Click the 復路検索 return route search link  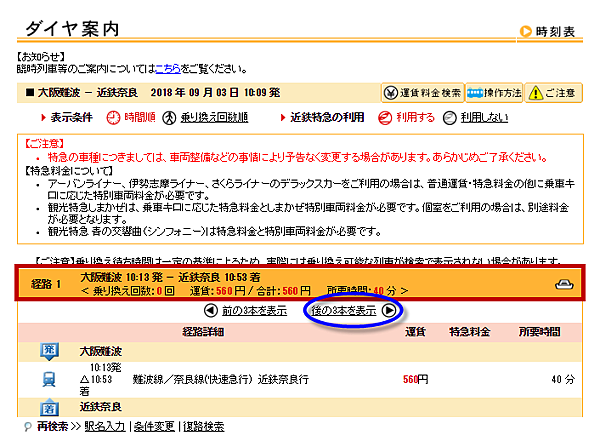tap(204, 426)
